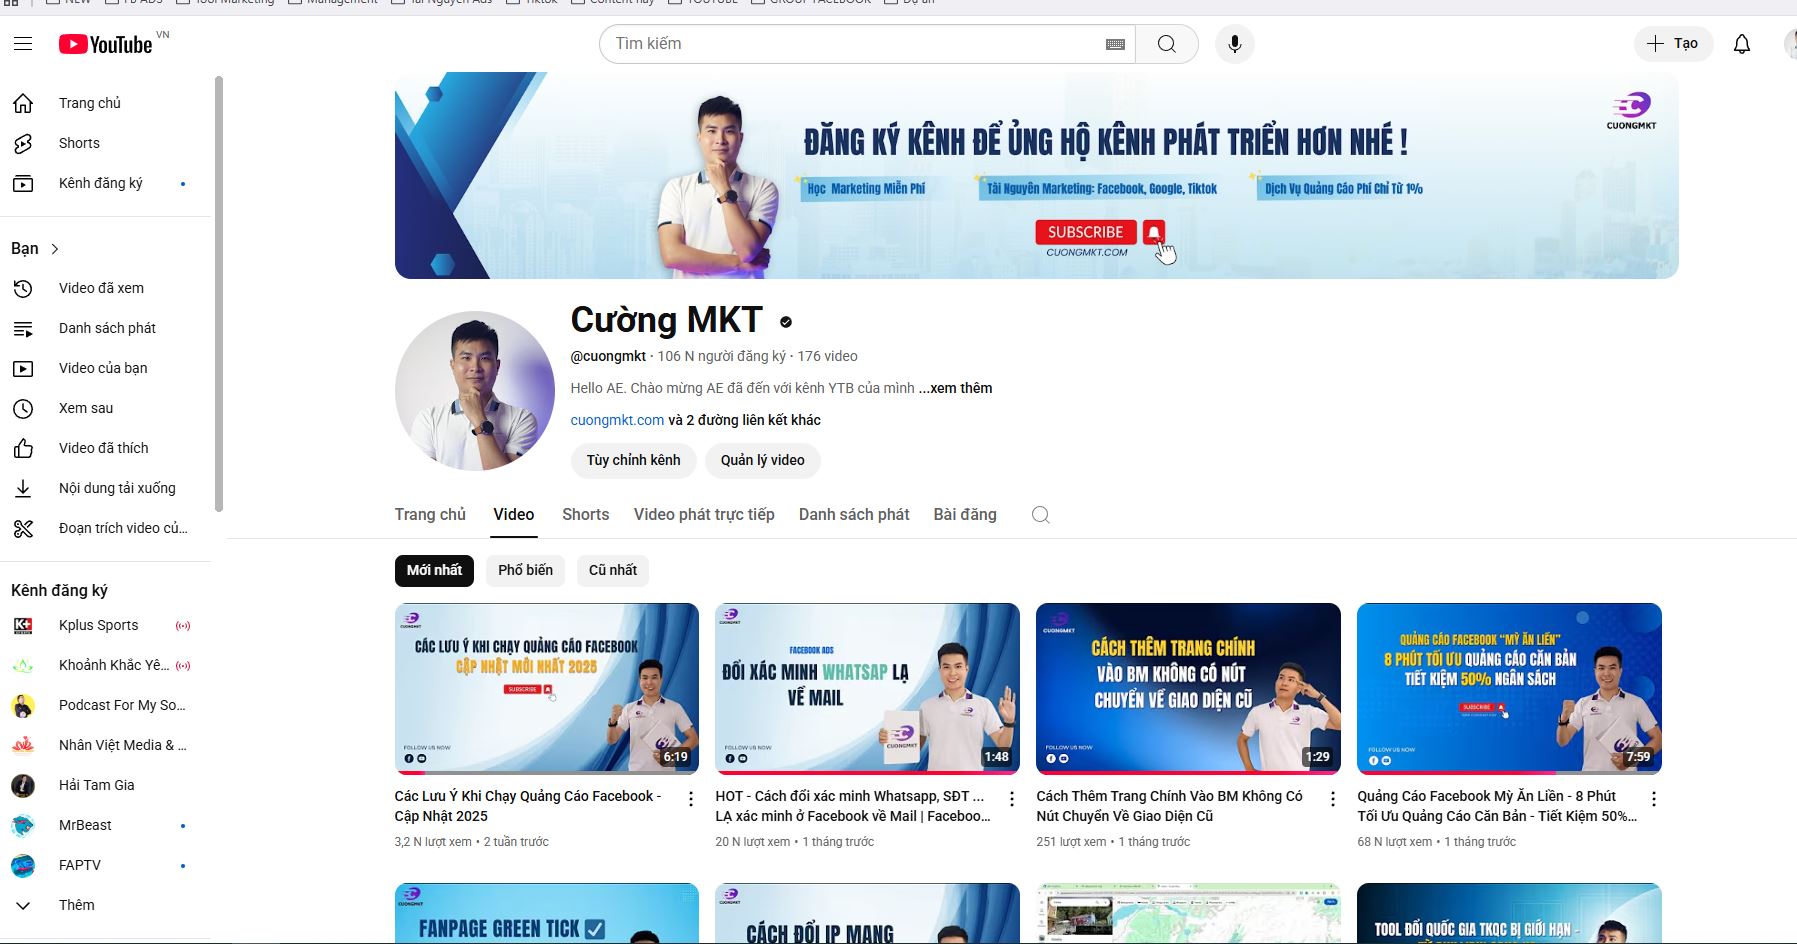Screen dimensions: 1797x944
Task: Open Đoạn trích video scissors icon
Action: point(23,528)
